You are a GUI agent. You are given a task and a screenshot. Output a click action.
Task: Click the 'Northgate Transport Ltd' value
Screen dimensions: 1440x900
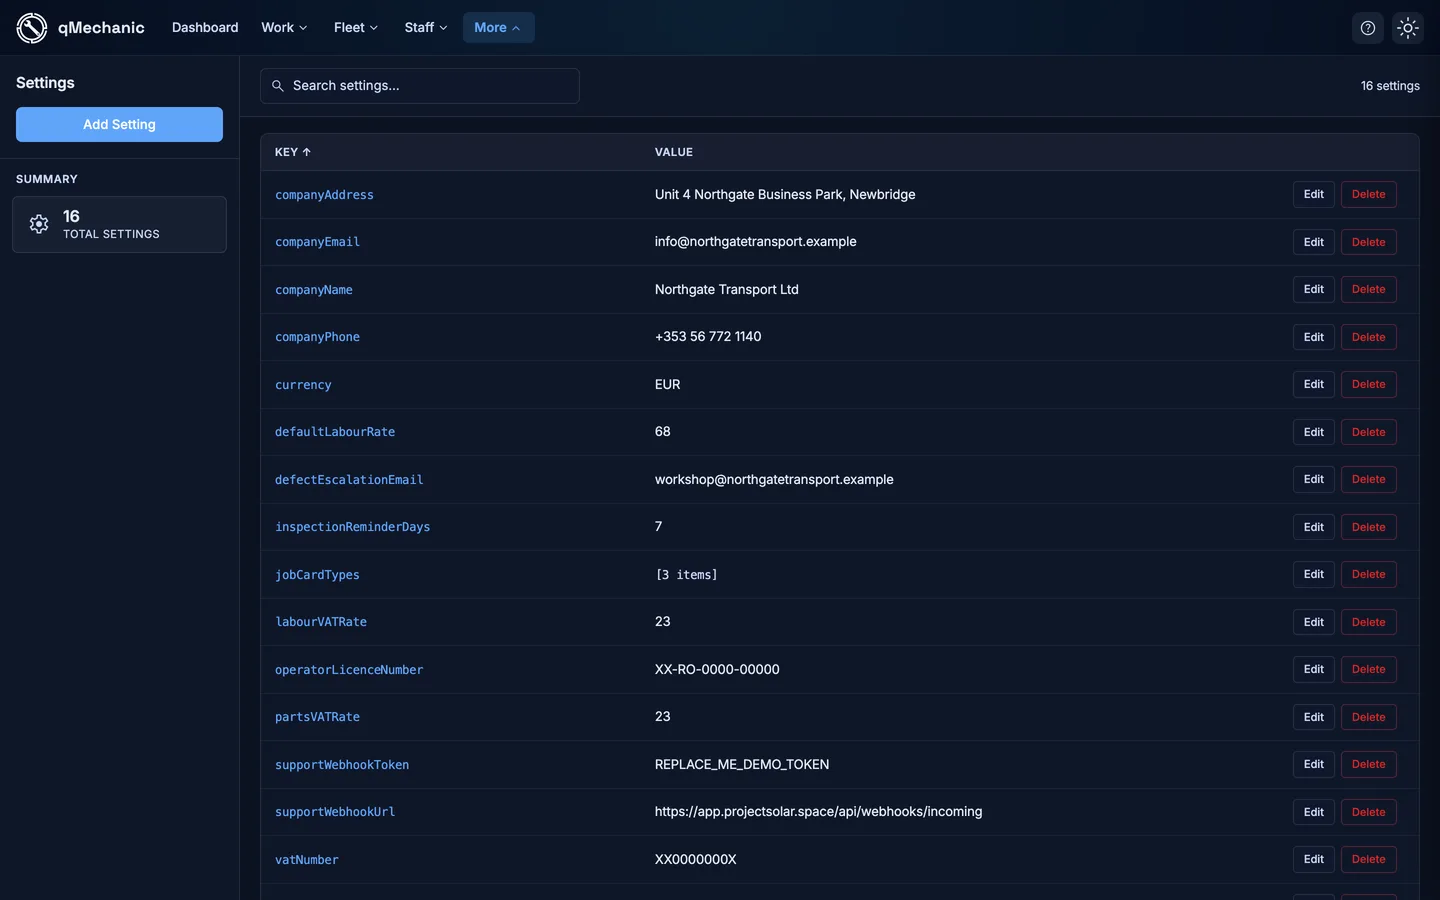point(727,290)
